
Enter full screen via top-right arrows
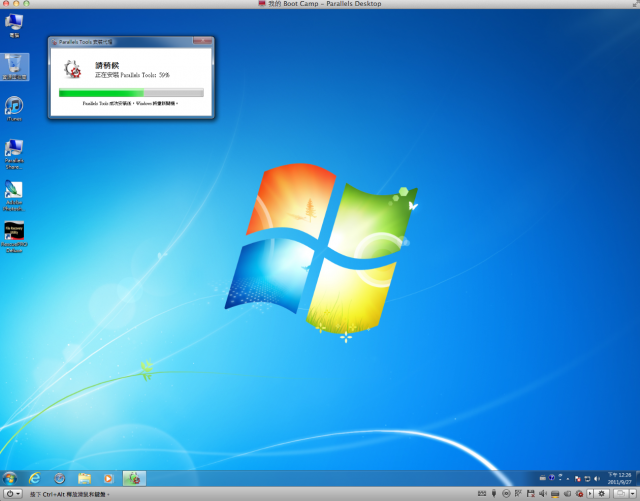tap(636, 3)
